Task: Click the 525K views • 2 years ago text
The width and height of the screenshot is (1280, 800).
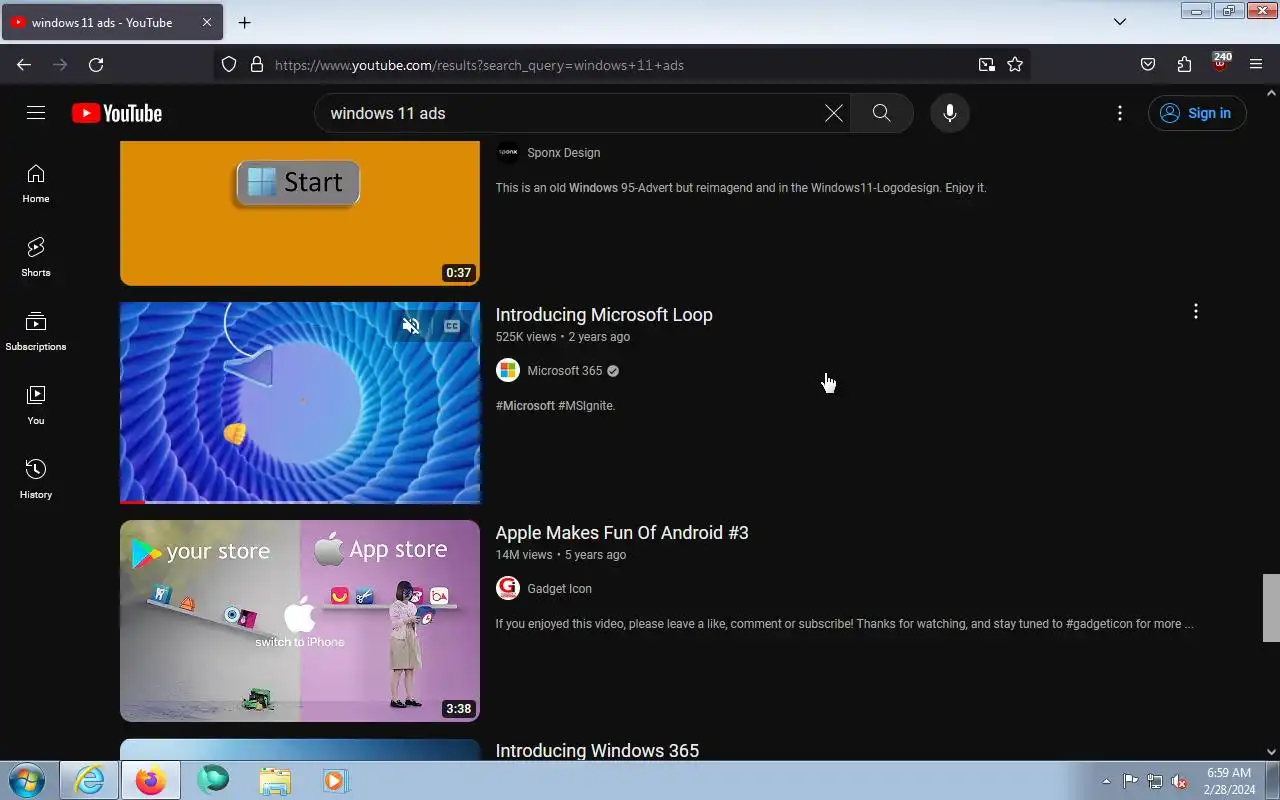Action: pyautogui.click(x=563, y=337)
